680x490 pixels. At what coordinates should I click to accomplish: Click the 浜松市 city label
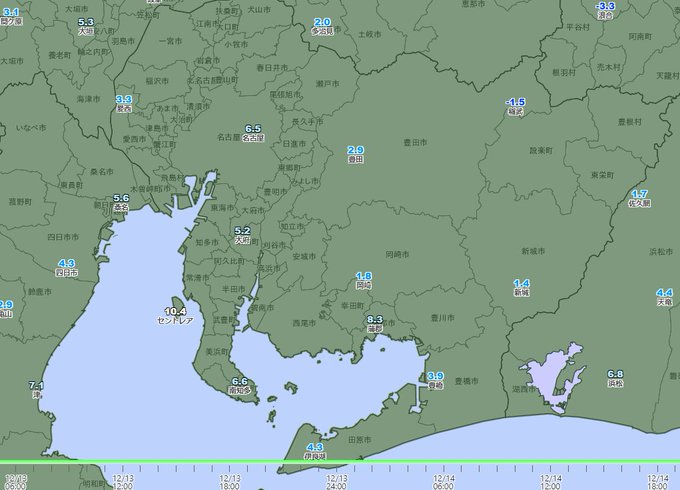pos(661,252)
